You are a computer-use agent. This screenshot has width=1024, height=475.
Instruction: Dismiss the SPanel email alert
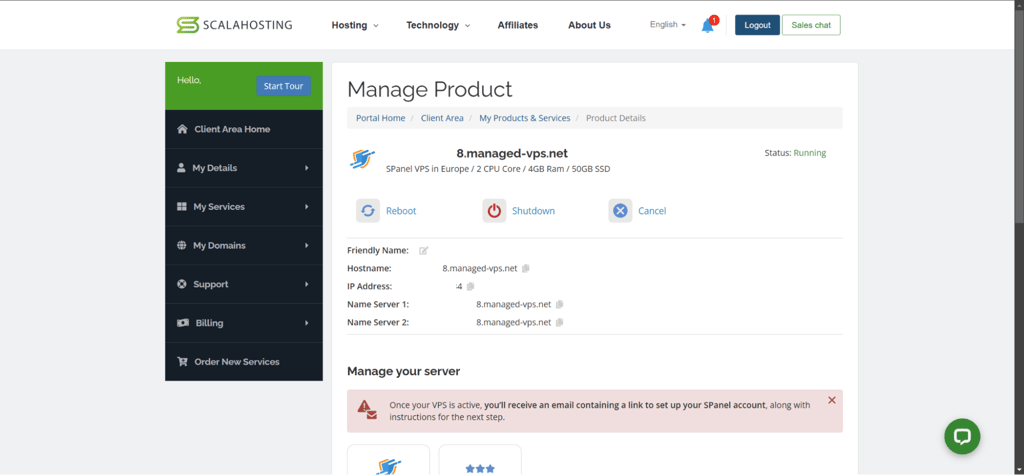831,400
